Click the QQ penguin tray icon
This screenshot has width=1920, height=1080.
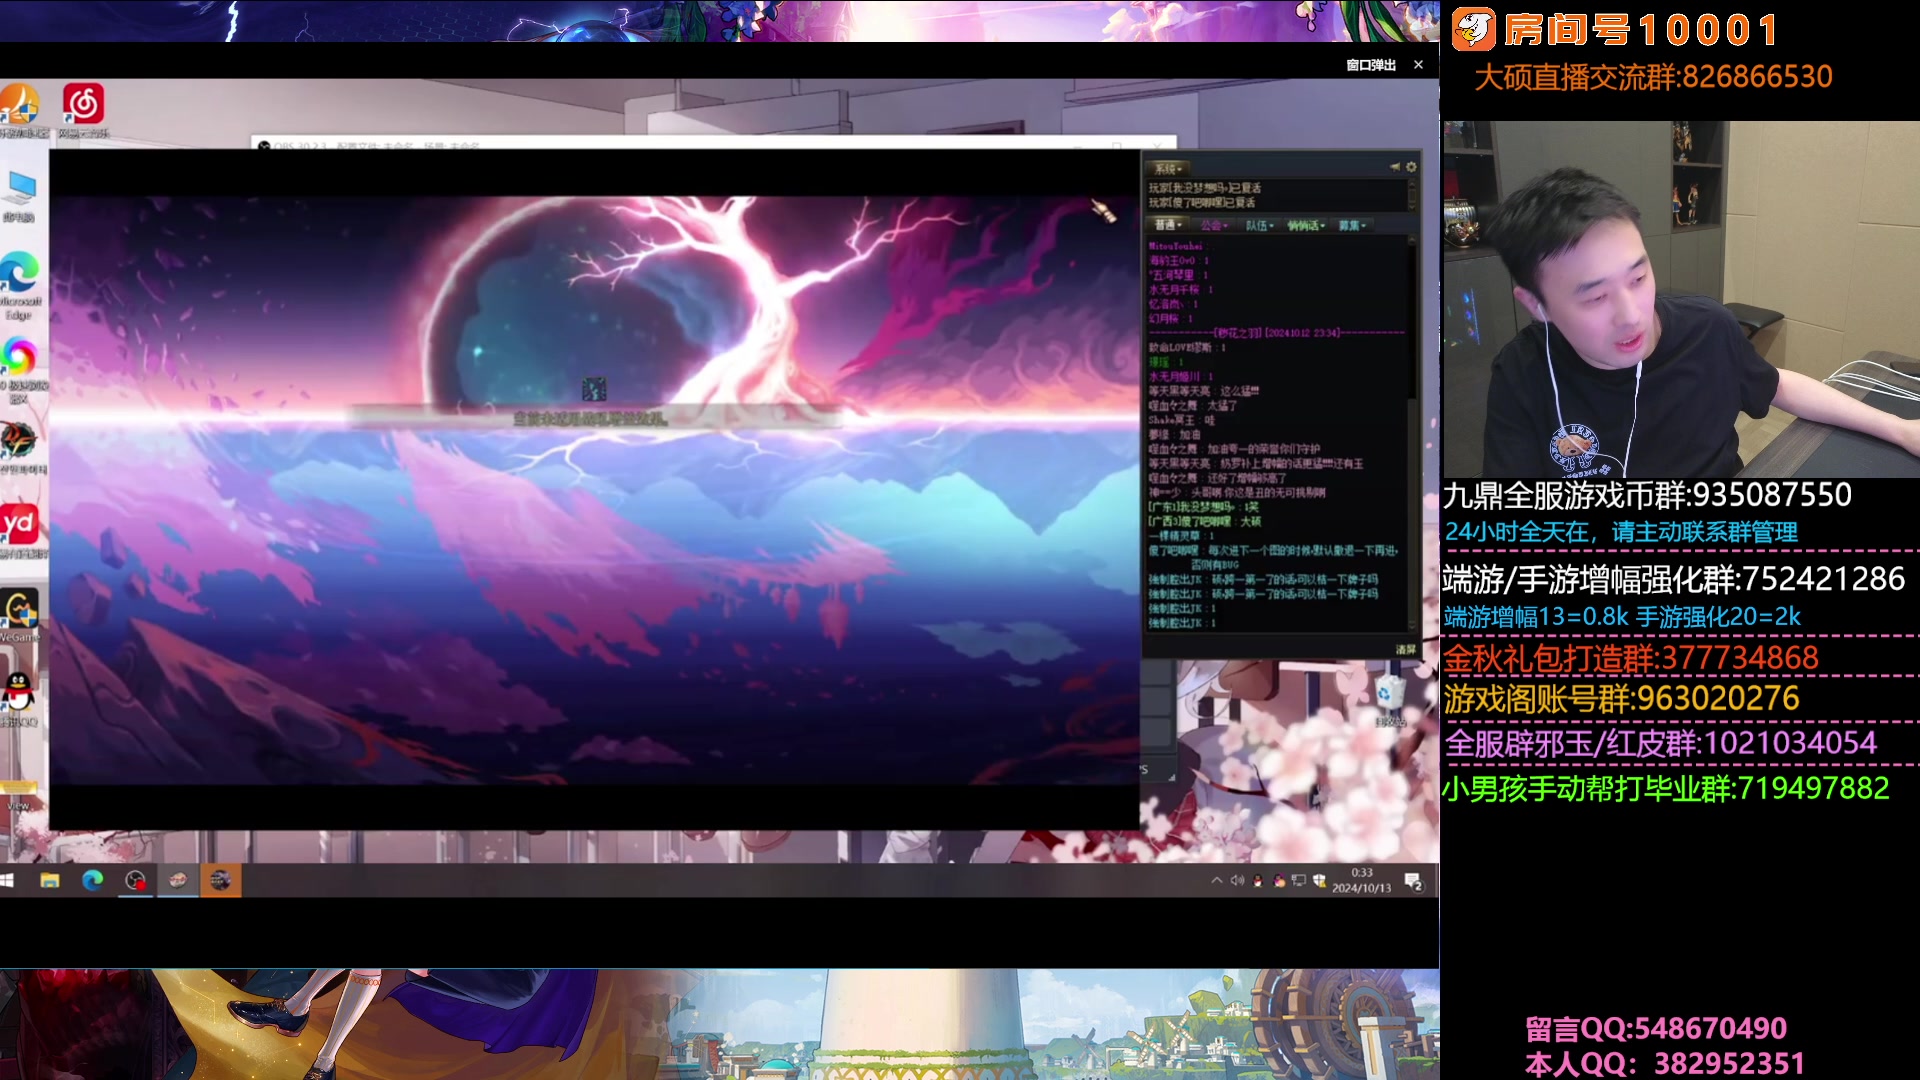coord(1258,880)
